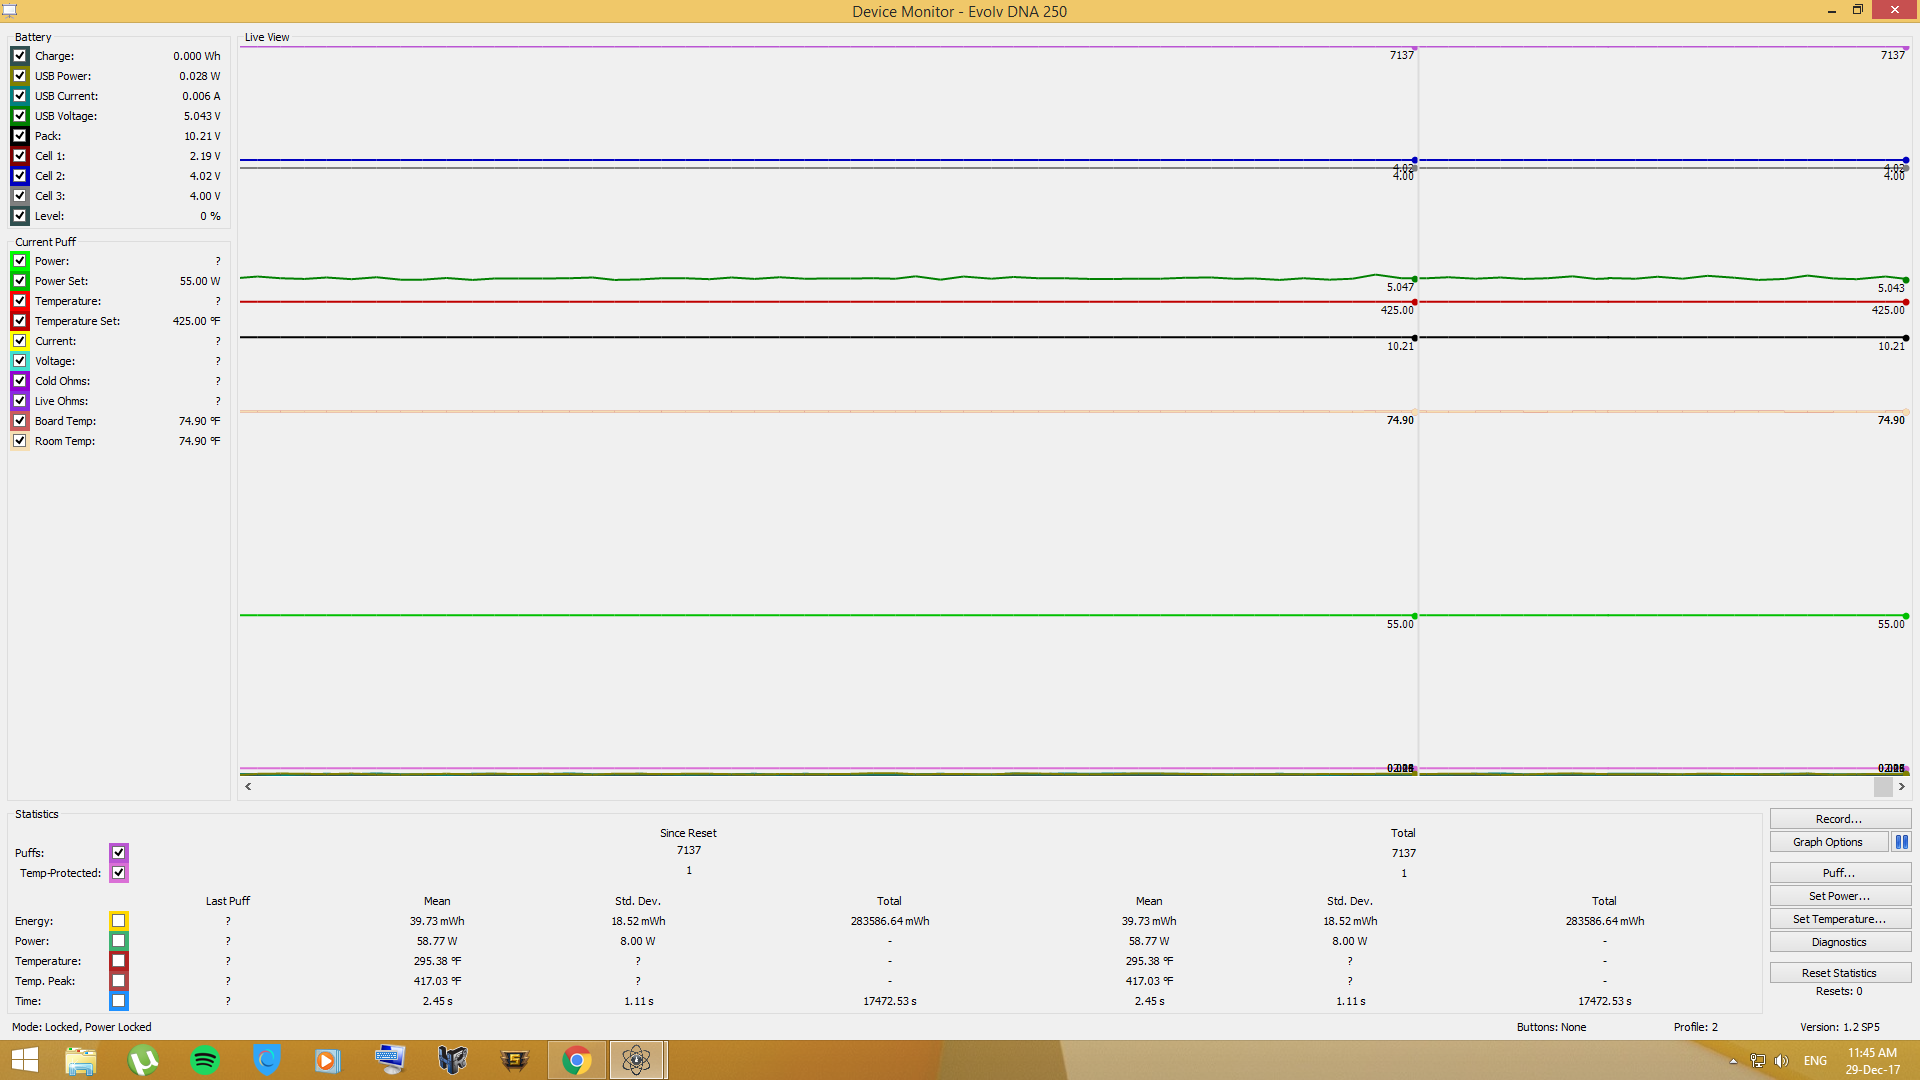
Task: Uncheck the USB Voltage graph checkbox
Action: tap(20, 116)
